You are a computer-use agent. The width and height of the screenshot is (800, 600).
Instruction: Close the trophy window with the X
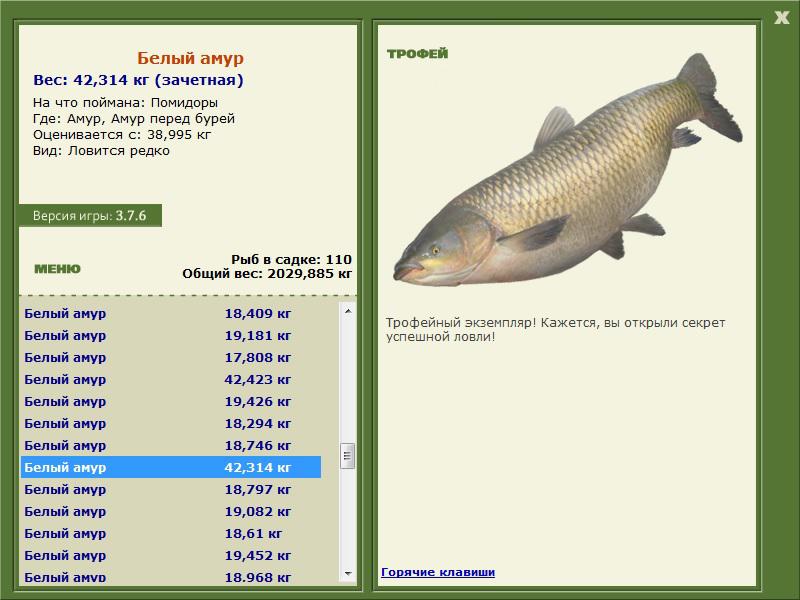pos(781,18)
